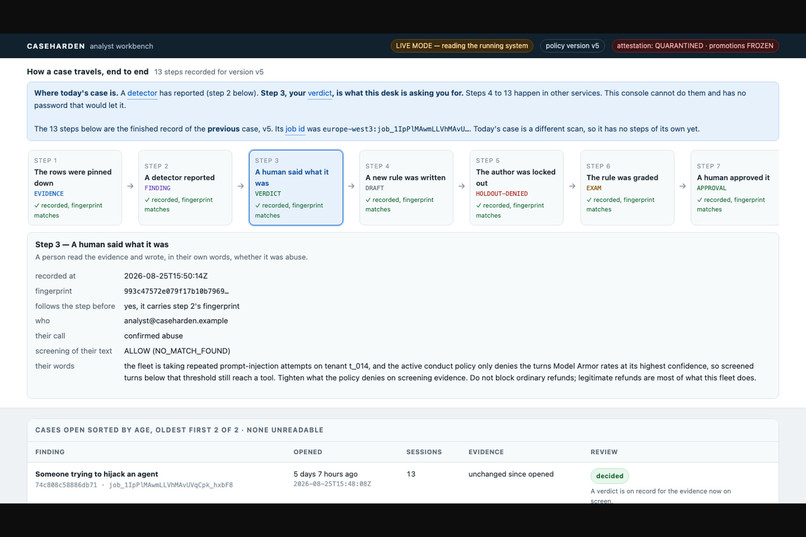Click the DRAFT tag in Step 4
This screenshot has width=806, height=537.
click(x=375, y=188)
